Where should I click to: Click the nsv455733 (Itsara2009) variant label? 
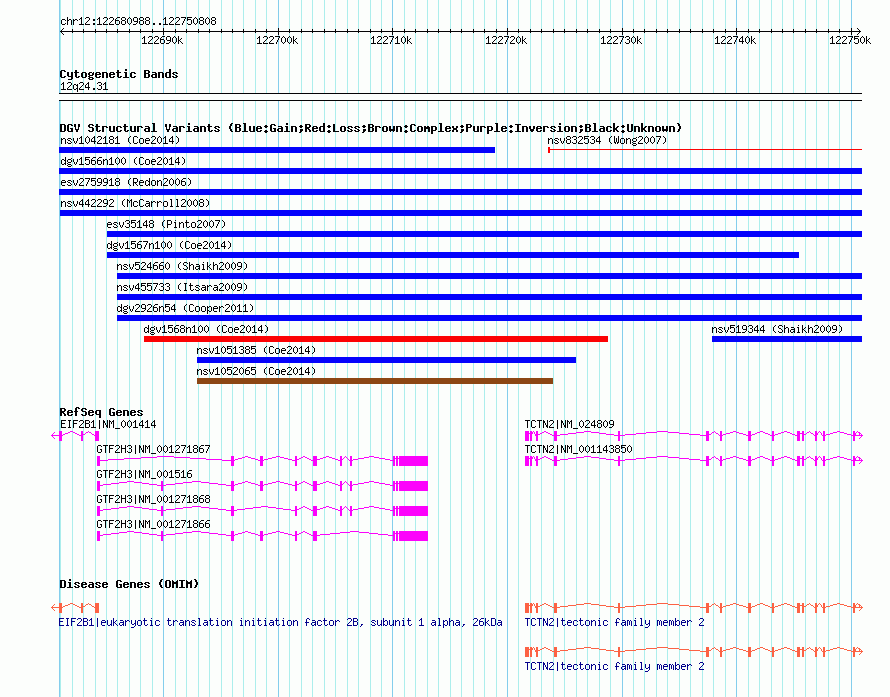tap(182, 287)
